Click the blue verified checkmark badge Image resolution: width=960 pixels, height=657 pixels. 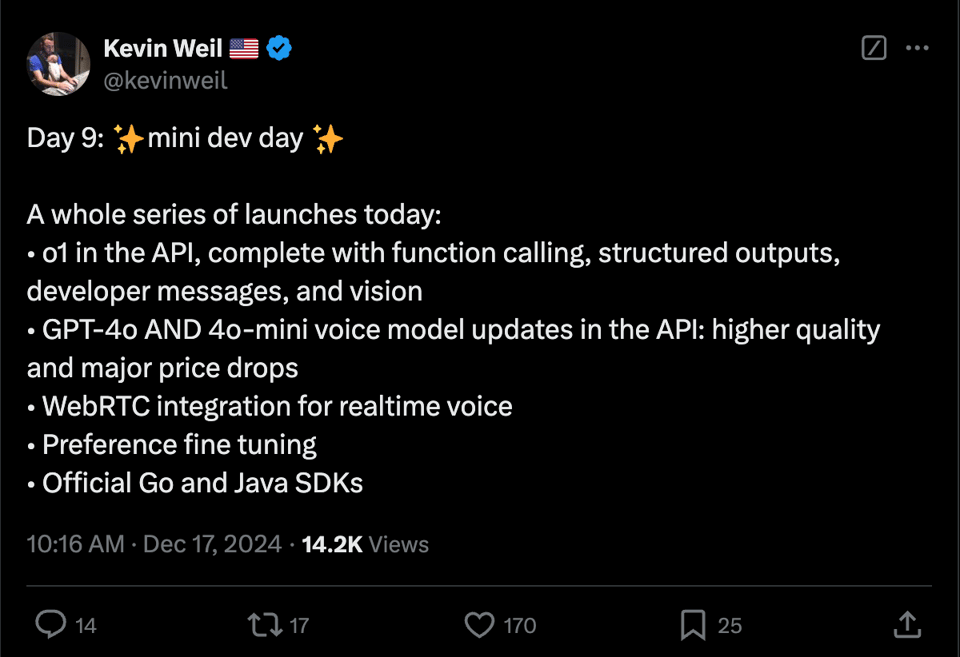pos(279,48)
